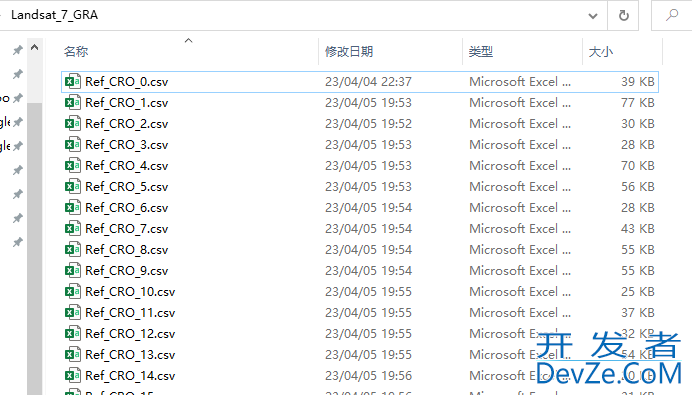Click size 39 KB of Ref_CRO_0.csv
The image size is (692, 395).
[638, 82]
